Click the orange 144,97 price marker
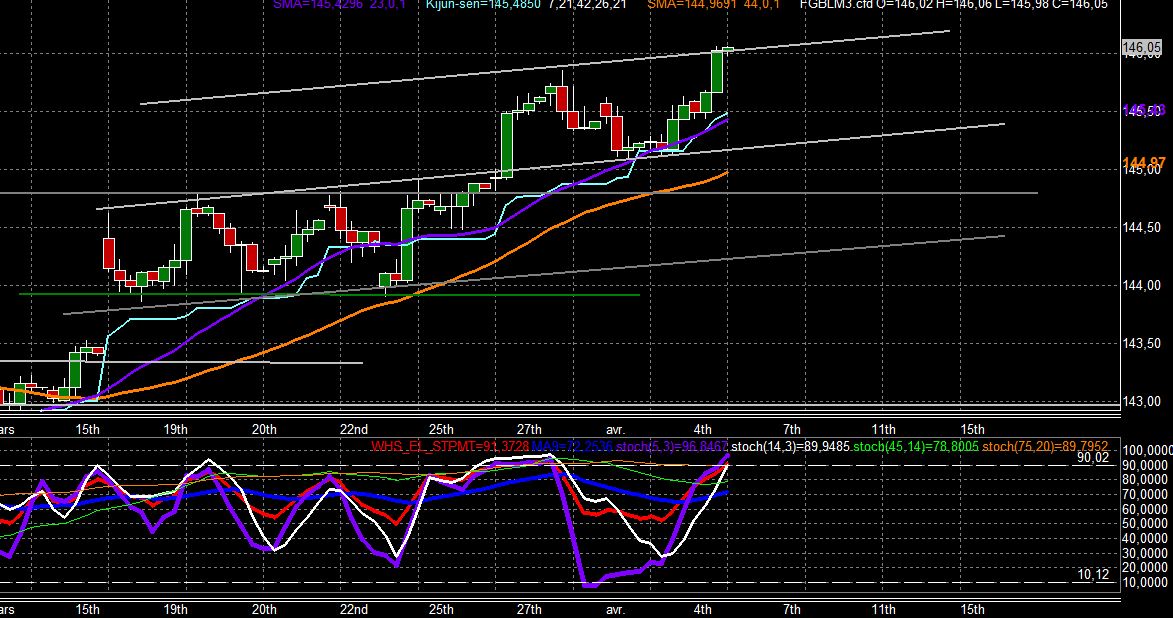The width and height of the screenshot is (1173, 618). (1144, 162)
